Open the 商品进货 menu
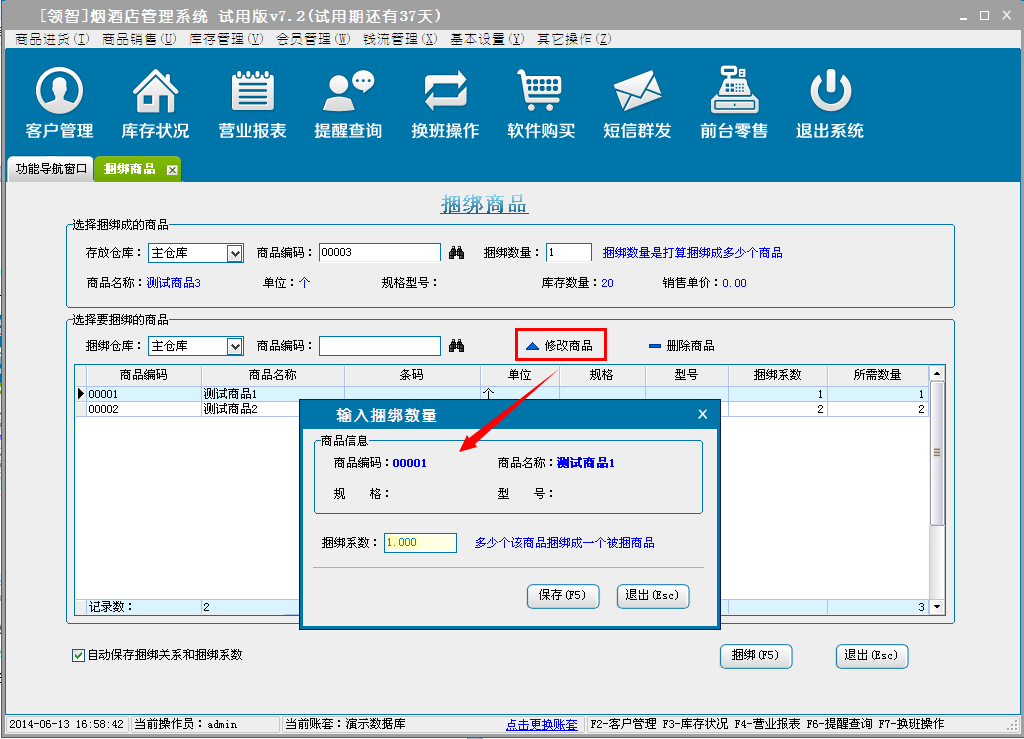The image size is (1024, 739). coord(52,39)
